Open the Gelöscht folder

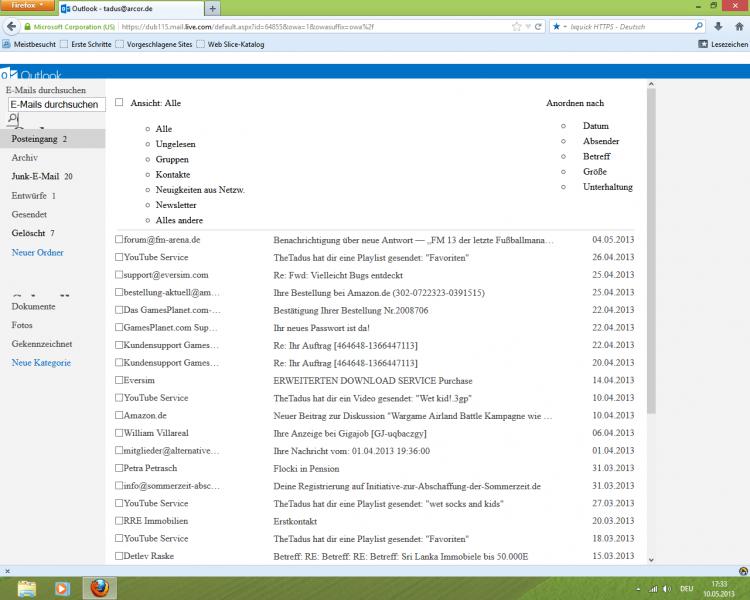(33, 233)
